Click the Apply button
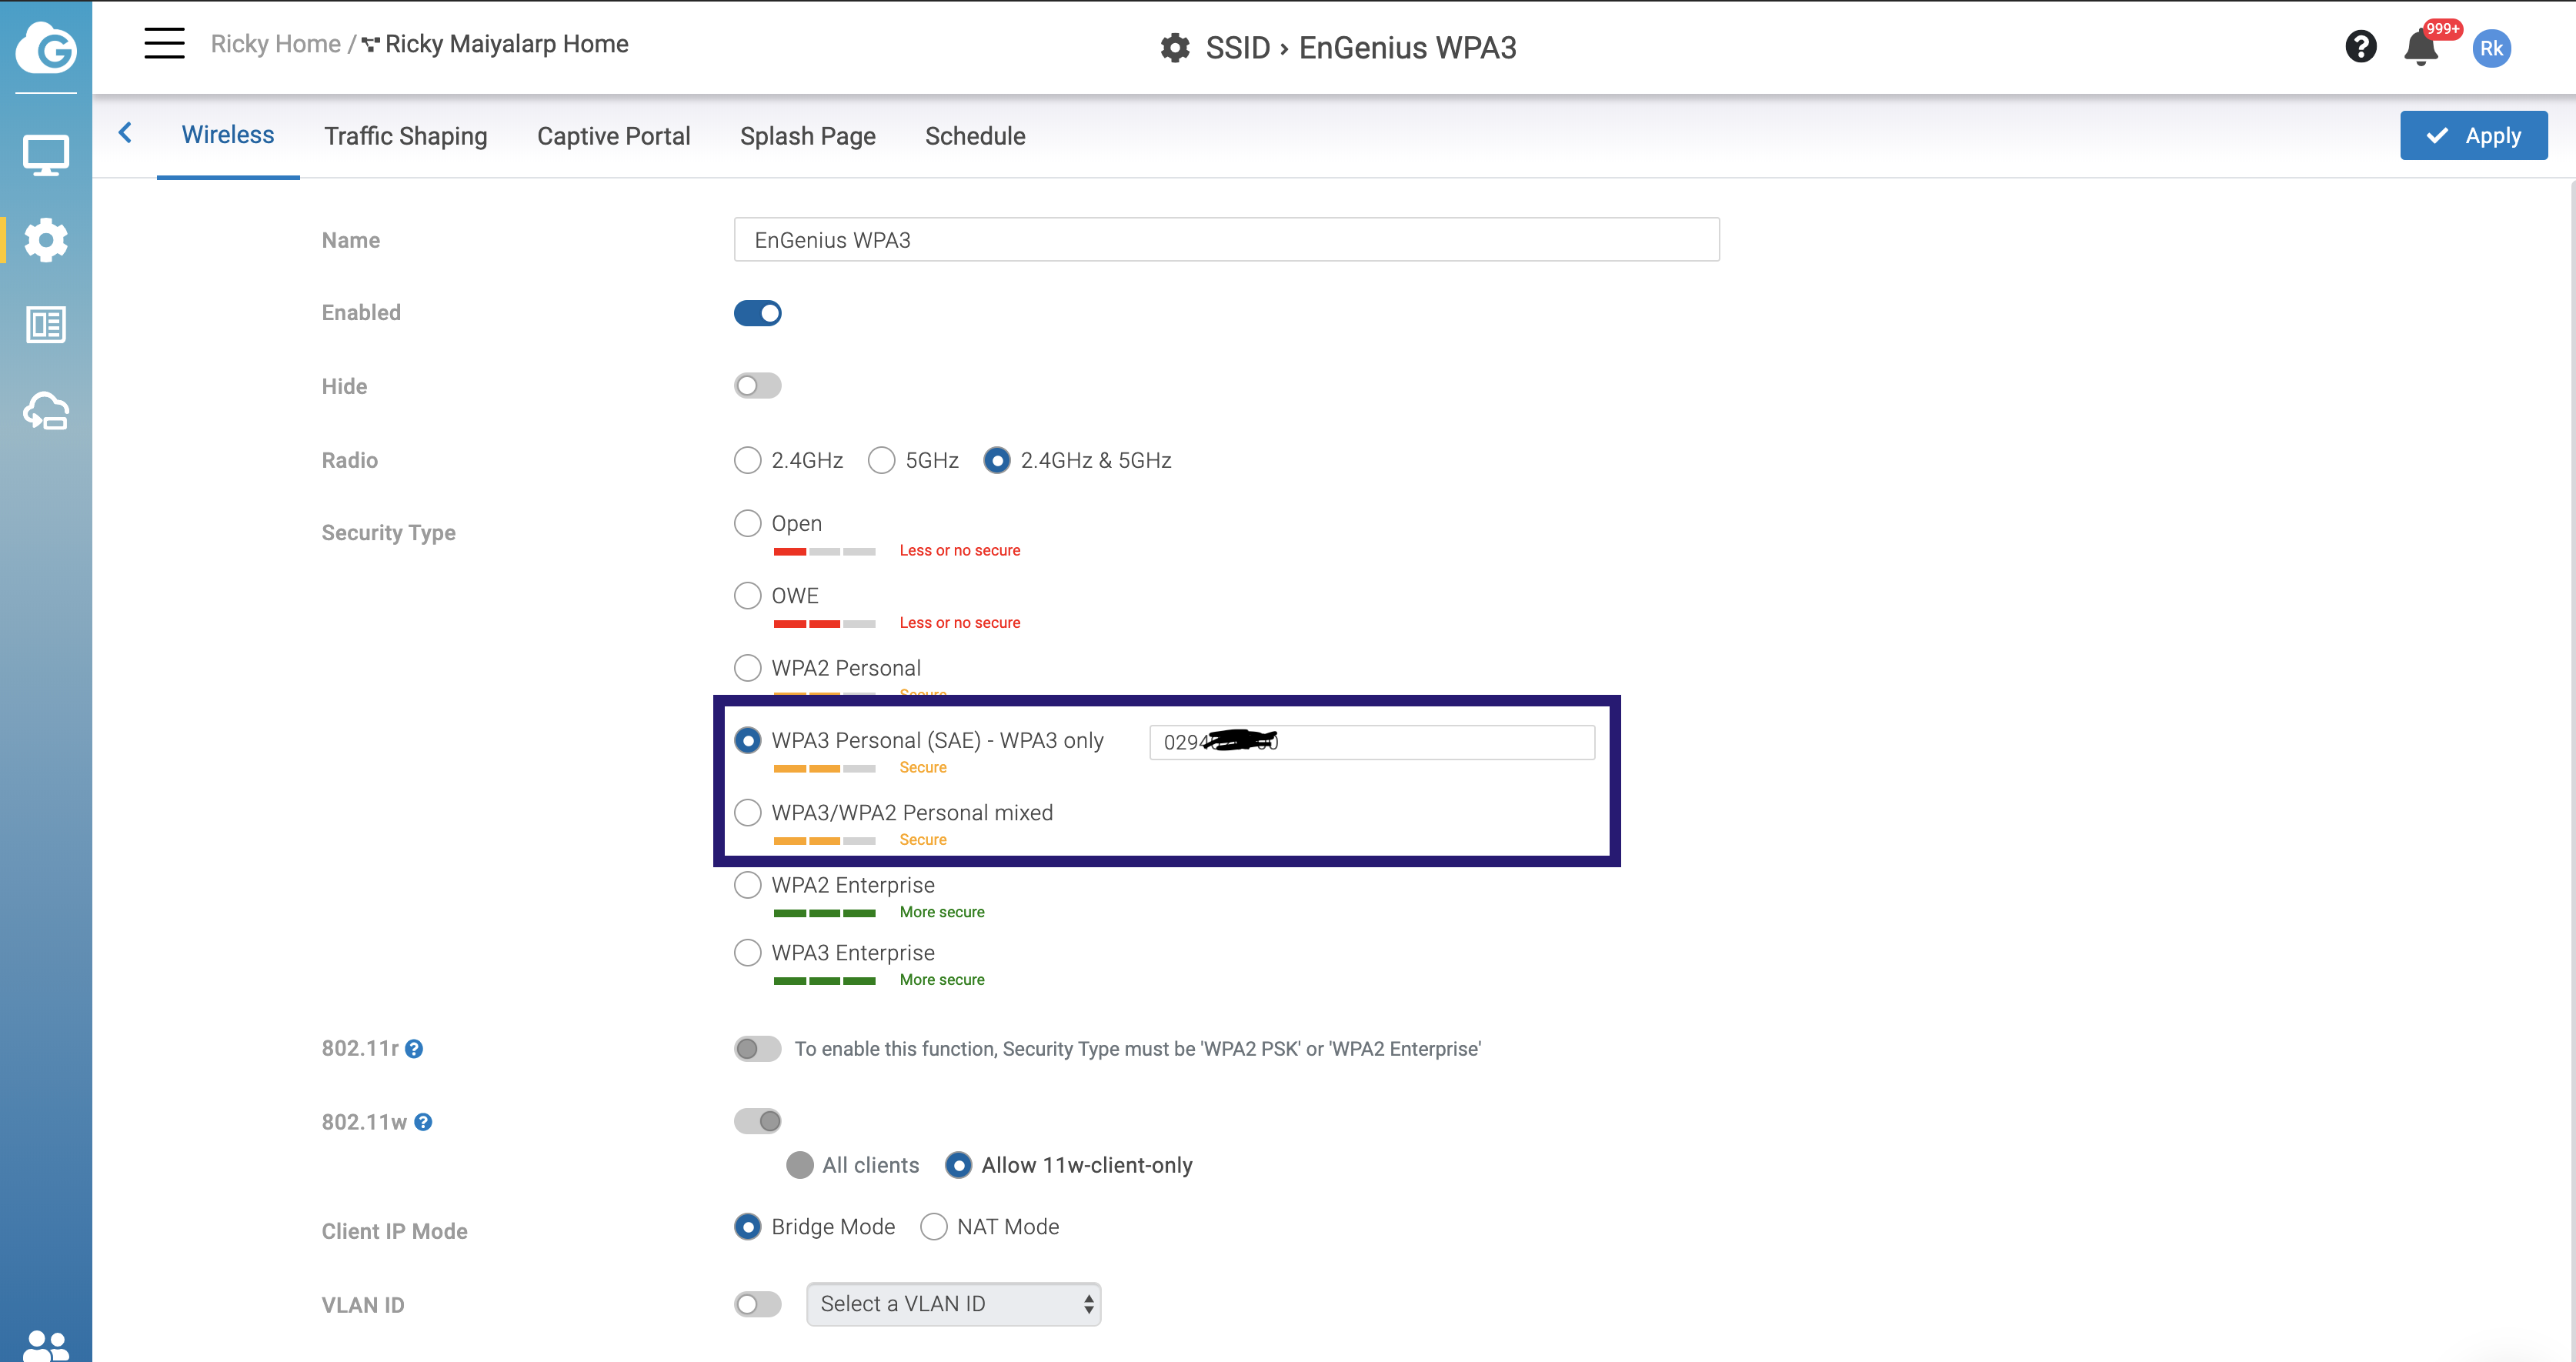 click(2473, 136)
